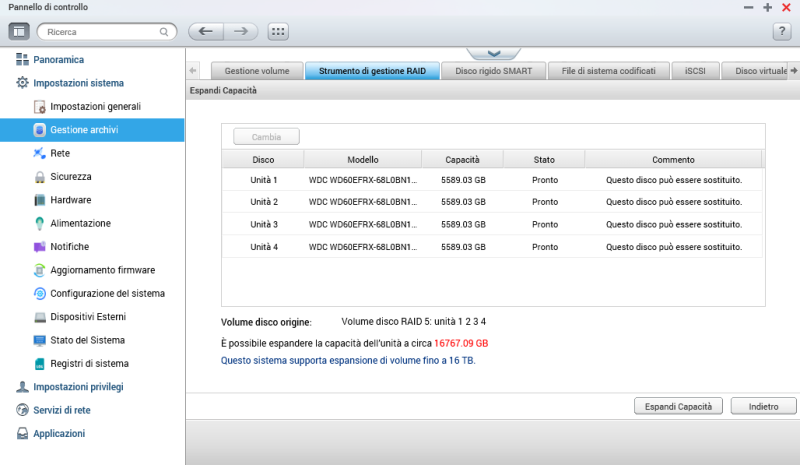Open help with the question mark icon
800x465 pixels.
pos(782,31)
